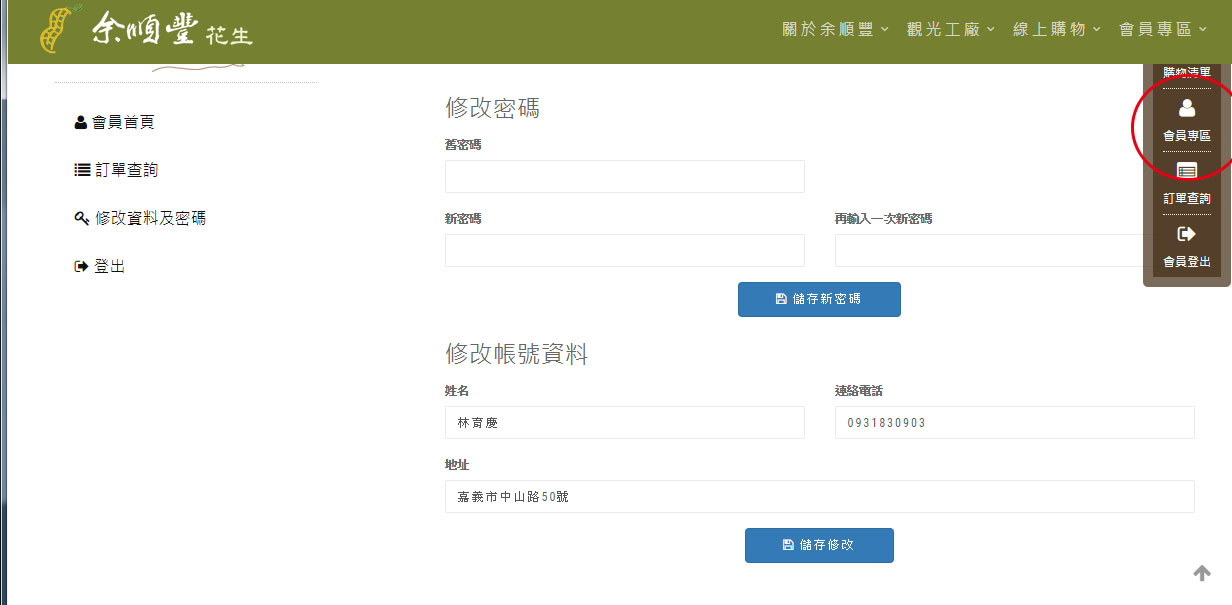Click into the 新密碼 text field
The height and width of the screenshot is (605, 1232).
pos(624,251)
